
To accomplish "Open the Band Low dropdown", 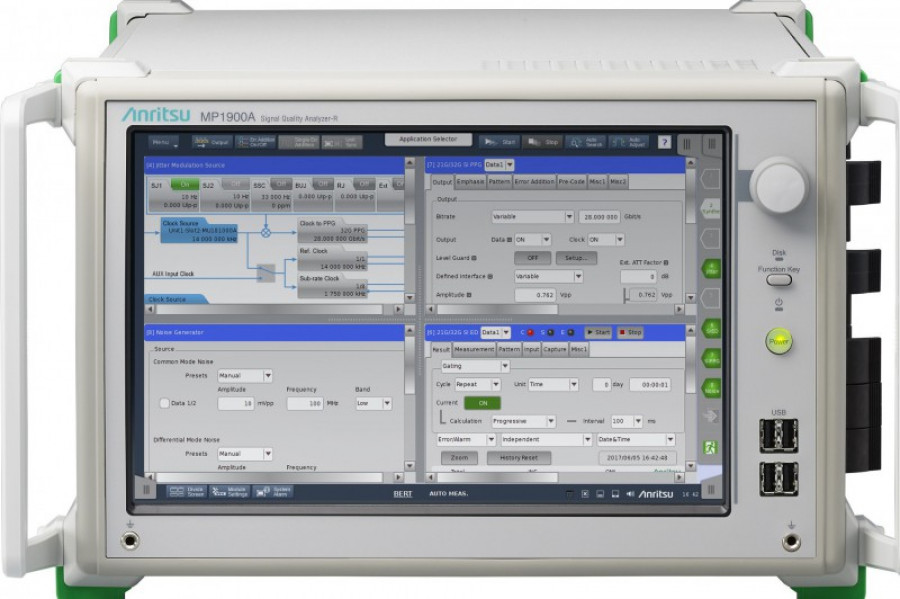I will click(373, 403).
